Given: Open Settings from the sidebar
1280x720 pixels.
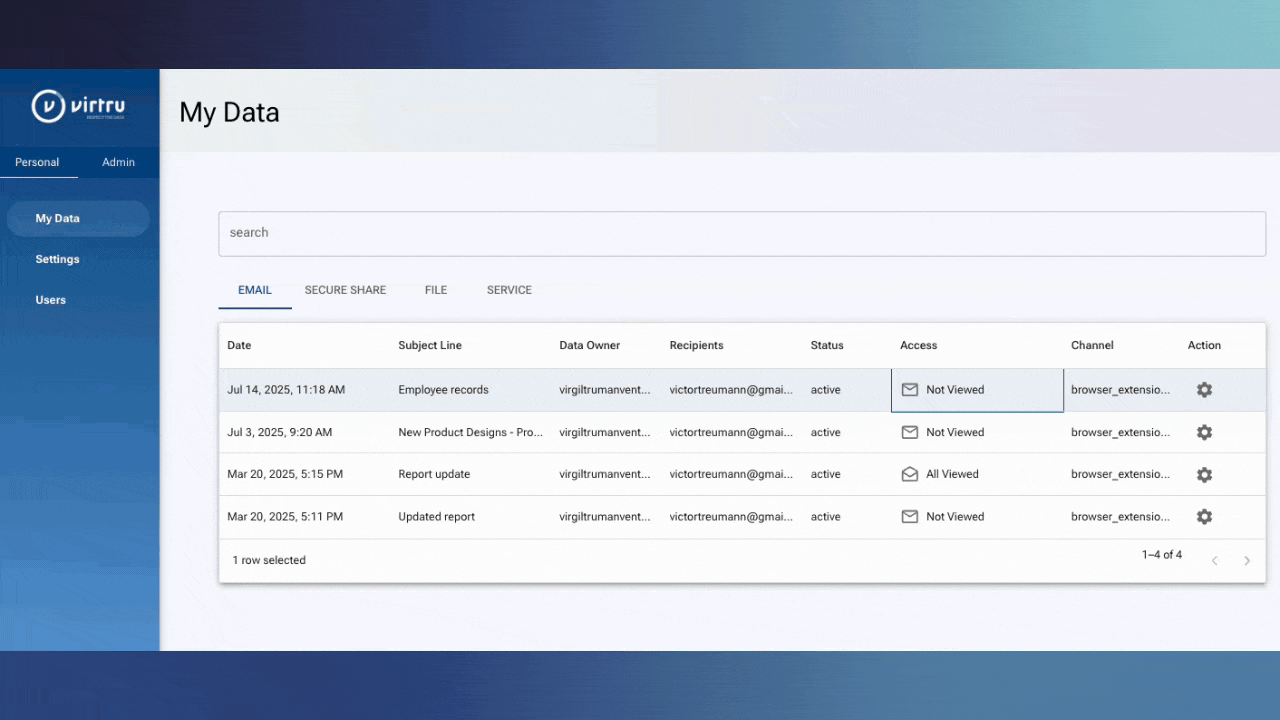Looking at the screenshot, I should coord(57,259).
